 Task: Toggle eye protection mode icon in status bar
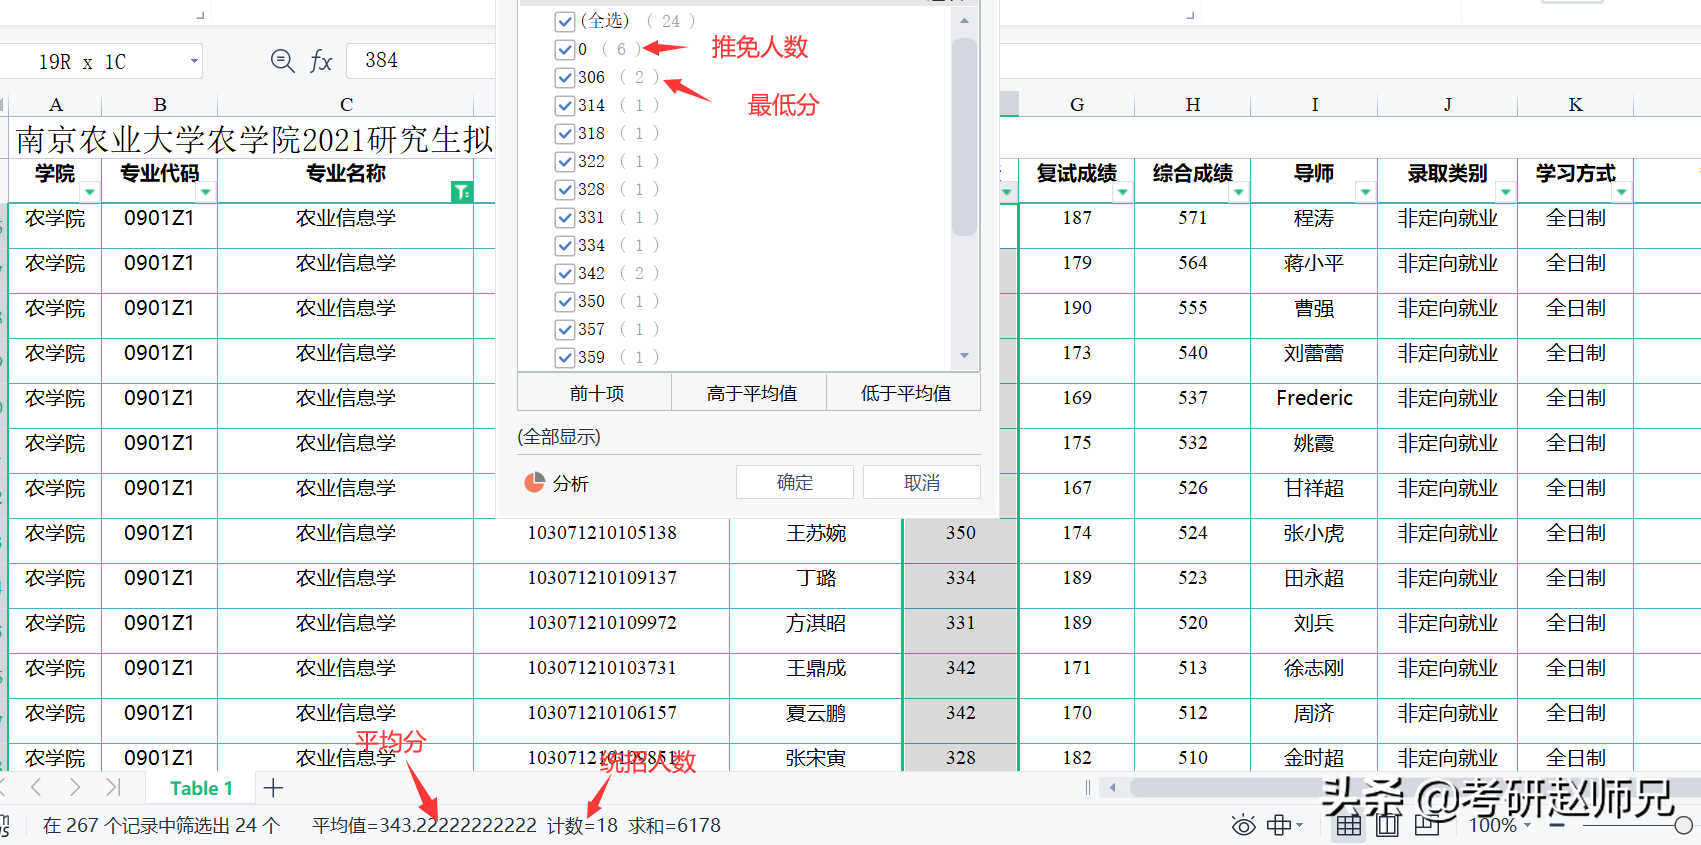tap(1243, 825)
